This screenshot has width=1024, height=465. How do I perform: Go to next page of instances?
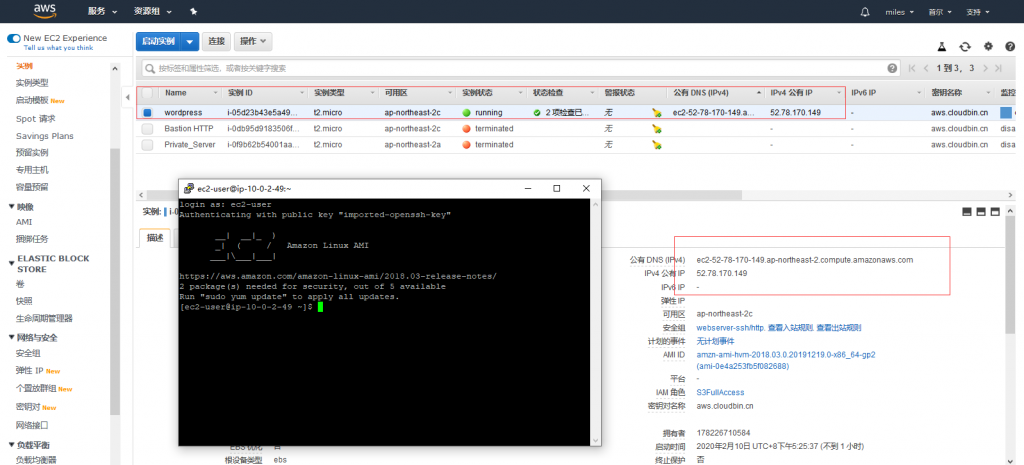click(985, 68)
